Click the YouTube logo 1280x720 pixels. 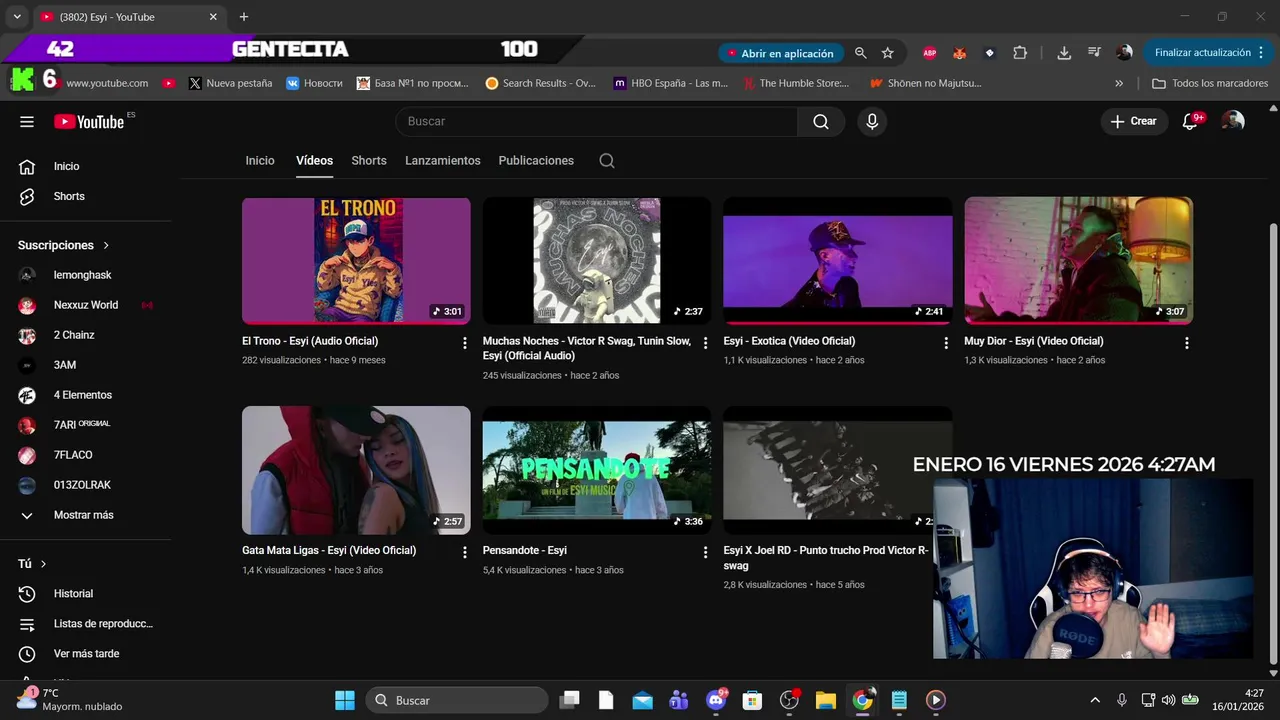[x=90, y=122]
